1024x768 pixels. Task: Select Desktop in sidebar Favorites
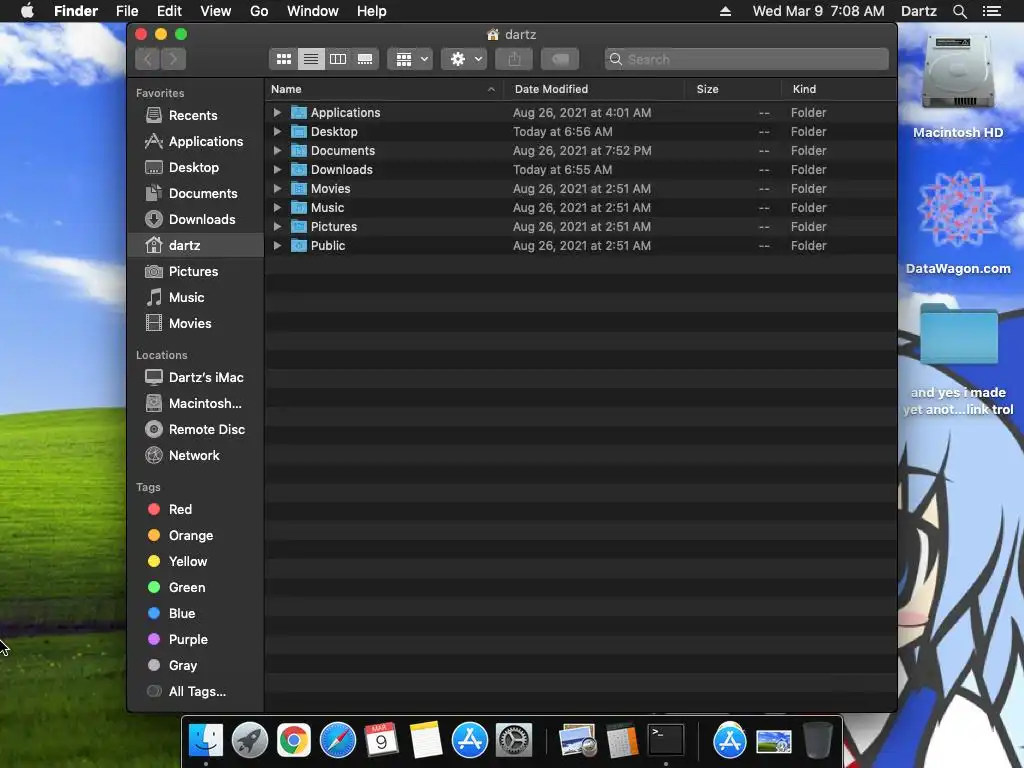[195, 167]
